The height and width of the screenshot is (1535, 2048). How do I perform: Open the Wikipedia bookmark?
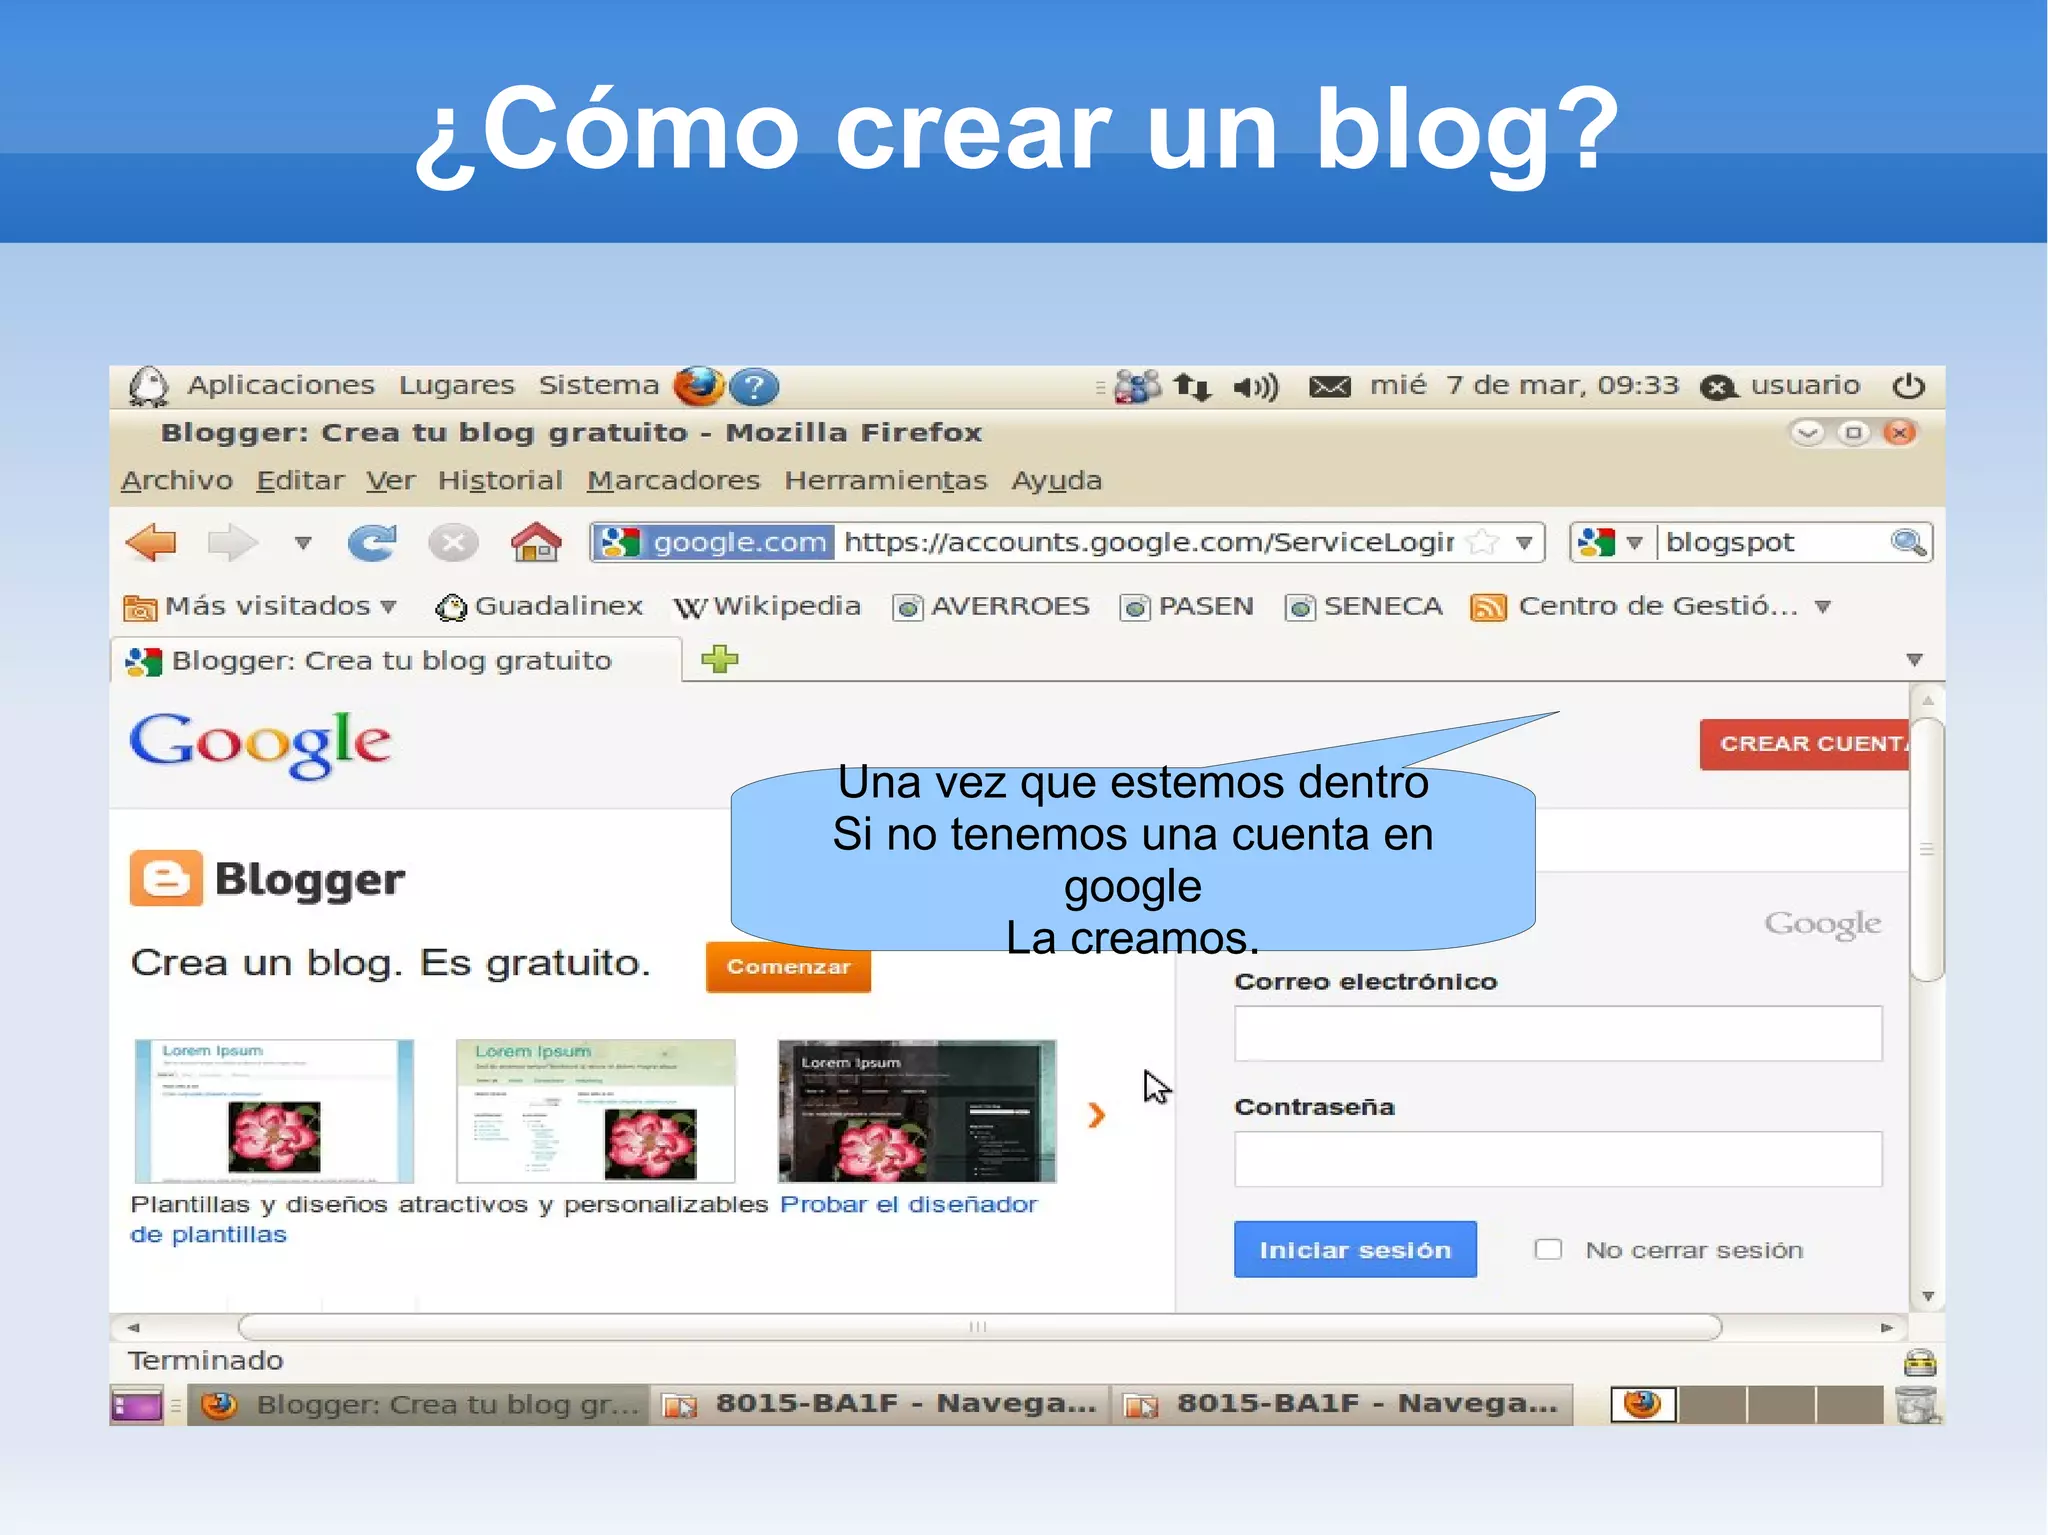pos(767,606)
